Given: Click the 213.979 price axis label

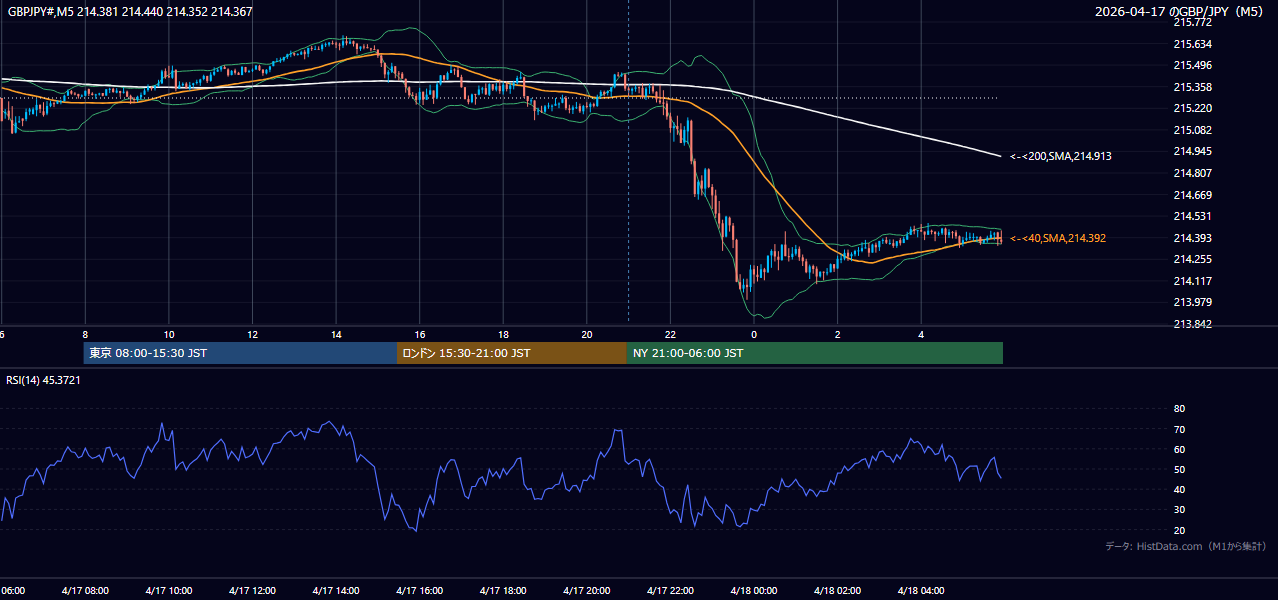Looking at the screenshot, I should [1192, 303].
